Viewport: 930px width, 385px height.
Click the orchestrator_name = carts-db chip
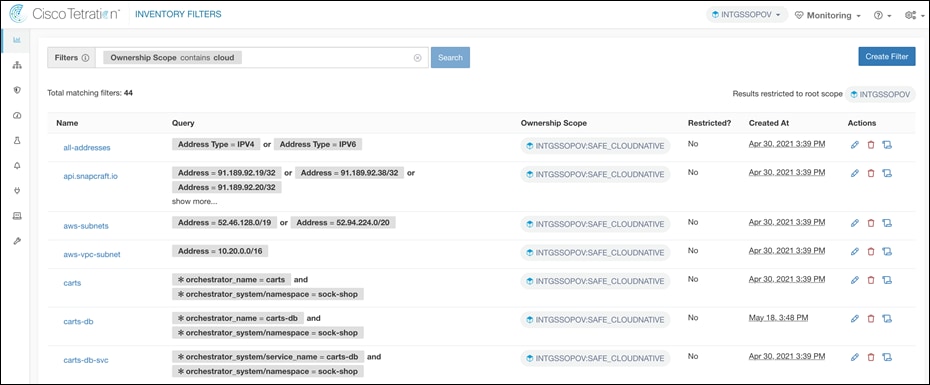tap(238, 318)
